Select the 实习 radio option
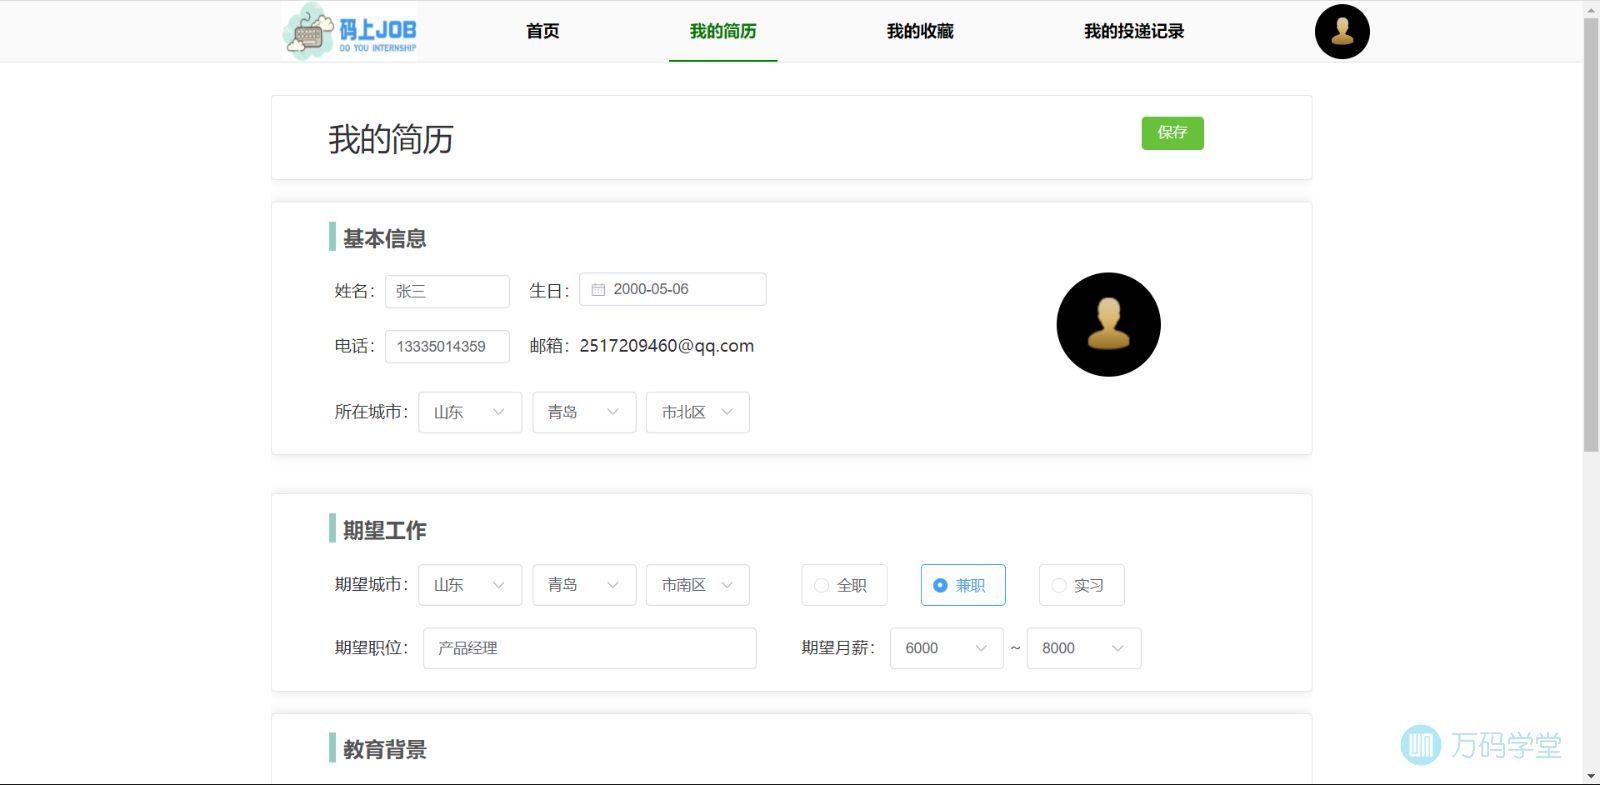The height and width of the screenshot is (785, 1600). [x=1082, y=585]
